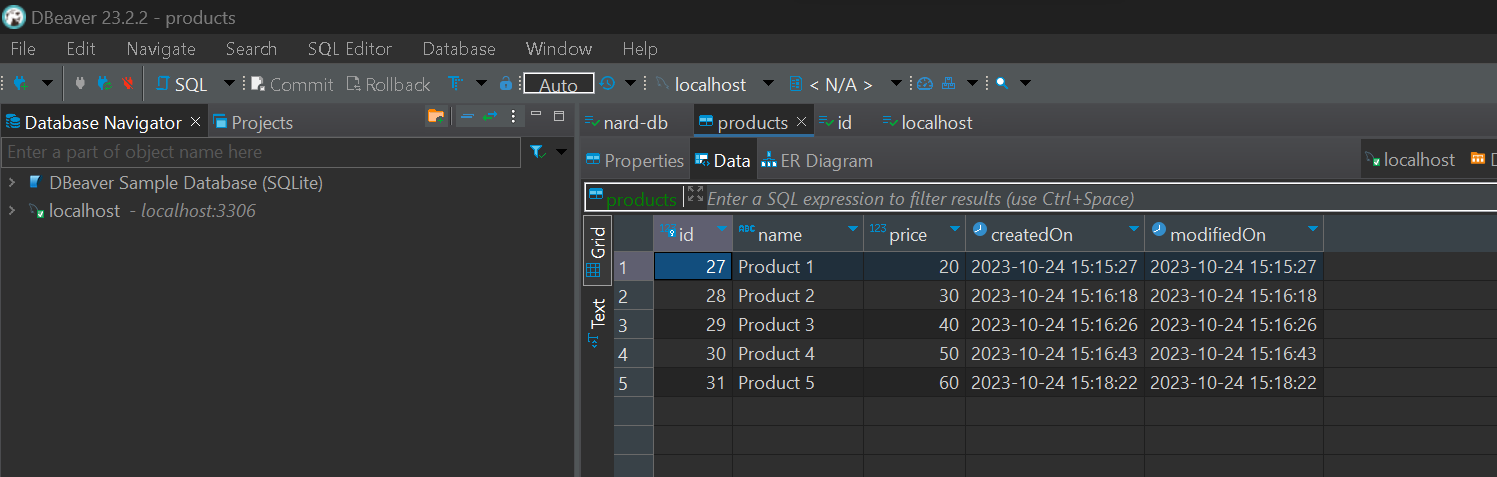Open the name column filter dropdown
Image resolution: width=1497 pixels, height=477 pixels.
852,230
